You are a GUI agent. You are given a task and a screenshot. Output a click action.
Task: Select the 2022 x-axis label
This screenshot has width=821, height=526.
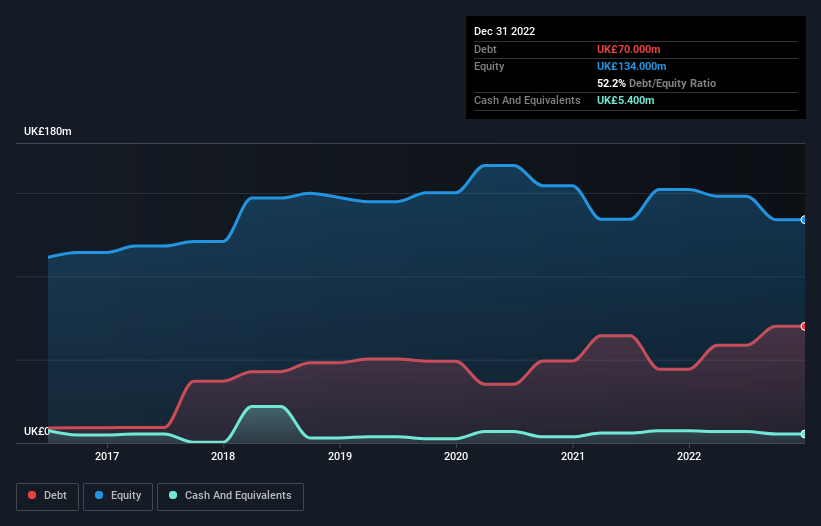[x=689, y=456]
